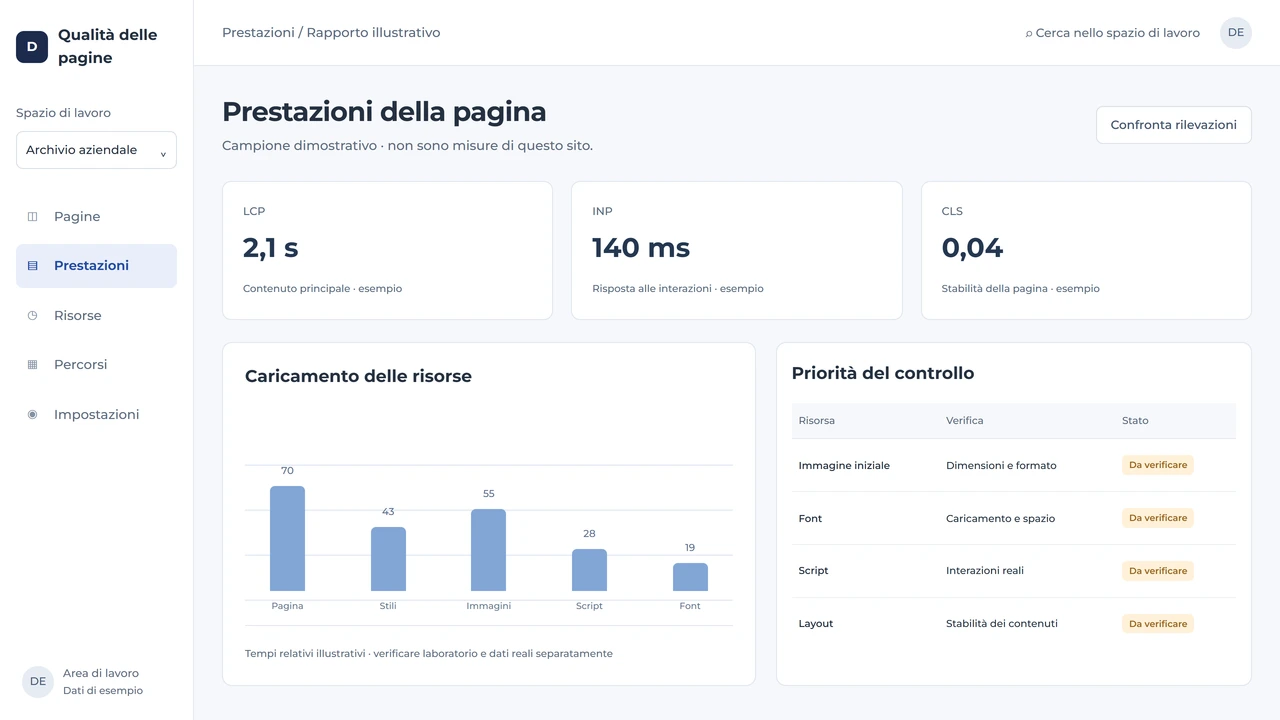Click the Pagina bar in the chart
Image resolution: width=1280 pixels, height=720 pixels.
287,539
